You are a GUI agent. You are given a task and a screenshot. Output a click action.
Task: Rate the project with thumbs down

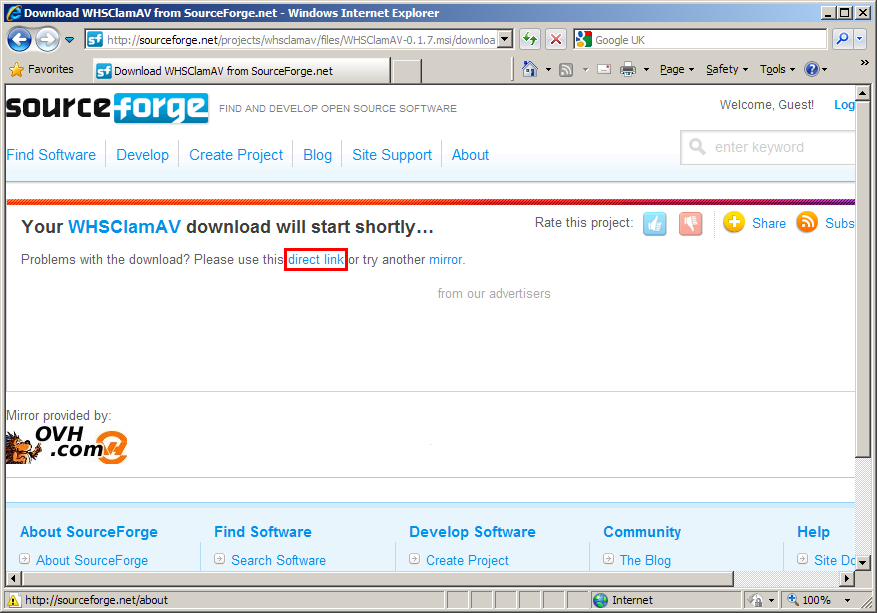click(x=691, y=223)
